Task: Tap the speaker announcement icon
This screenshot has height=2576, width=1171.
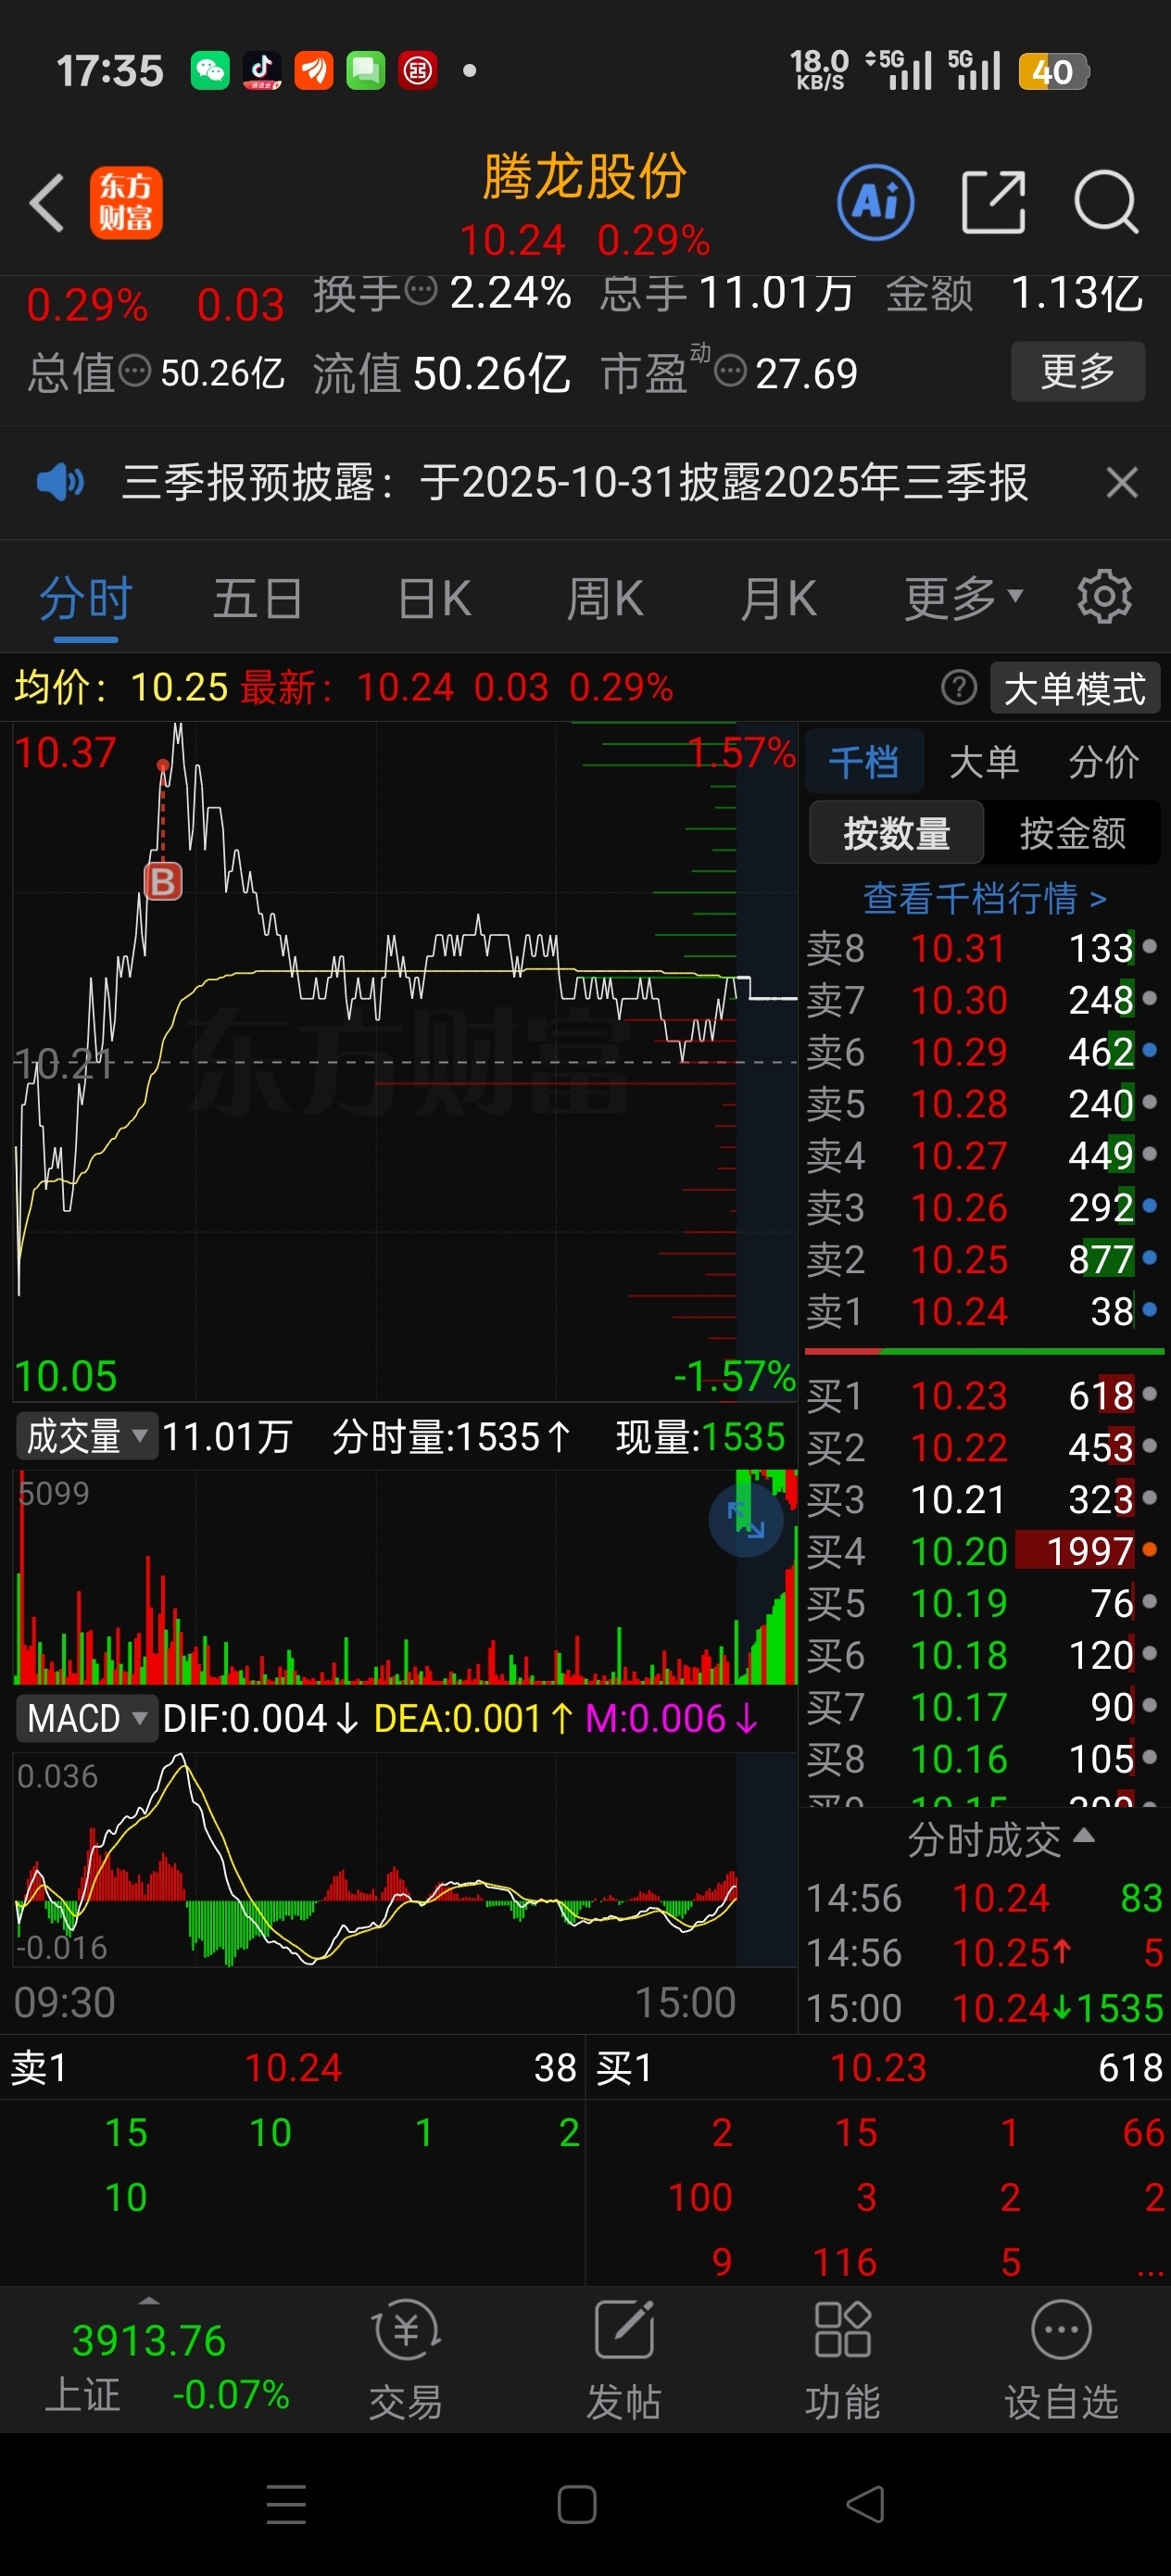Action: (x=60, y=482)
